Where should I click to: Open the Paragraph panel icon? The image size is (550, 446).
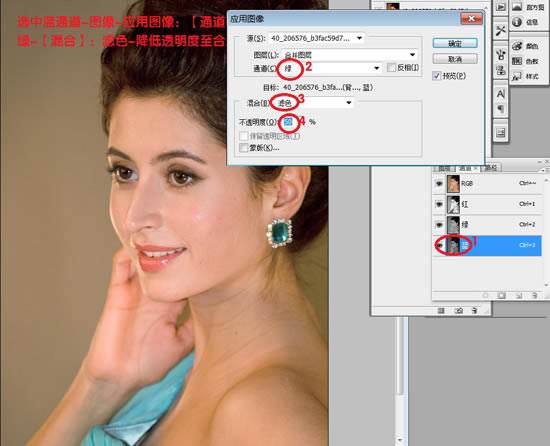coord(501,109)
